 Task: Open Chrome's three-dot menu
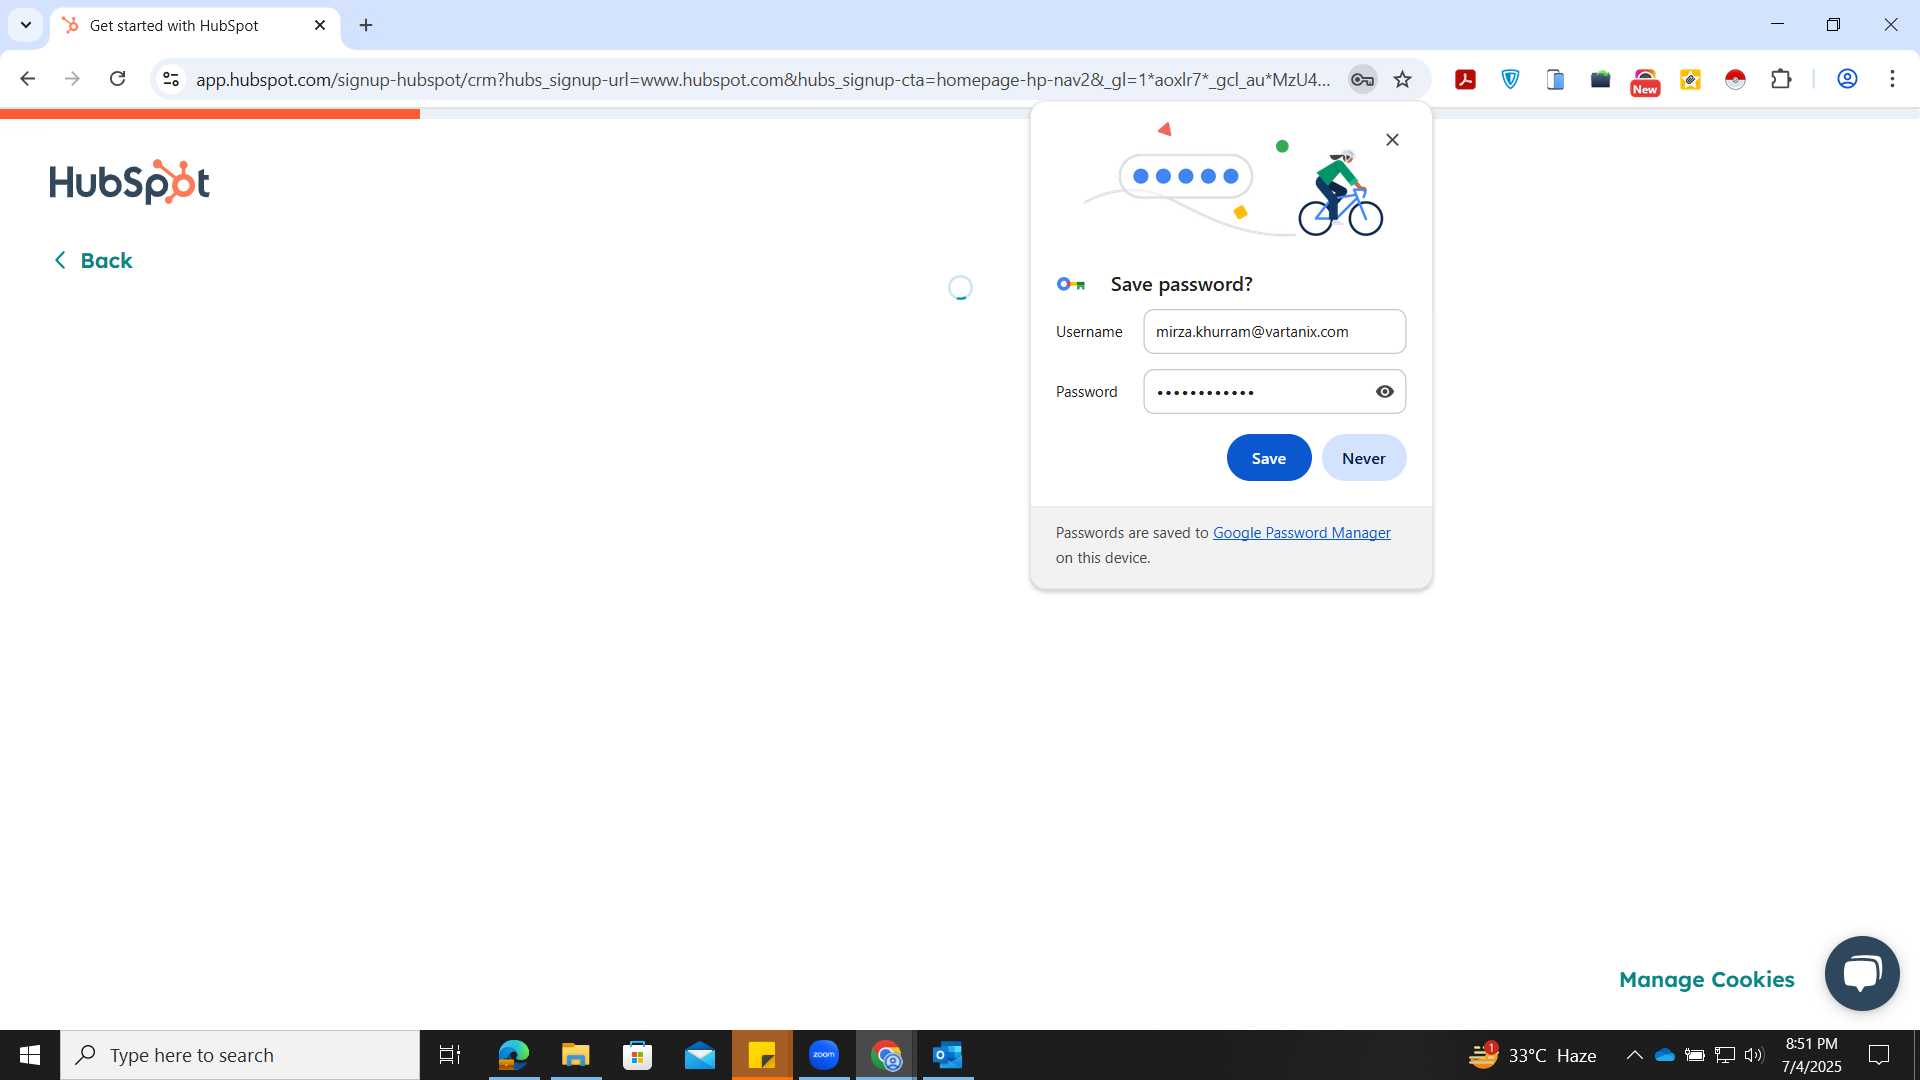[x=1892, y=79]
